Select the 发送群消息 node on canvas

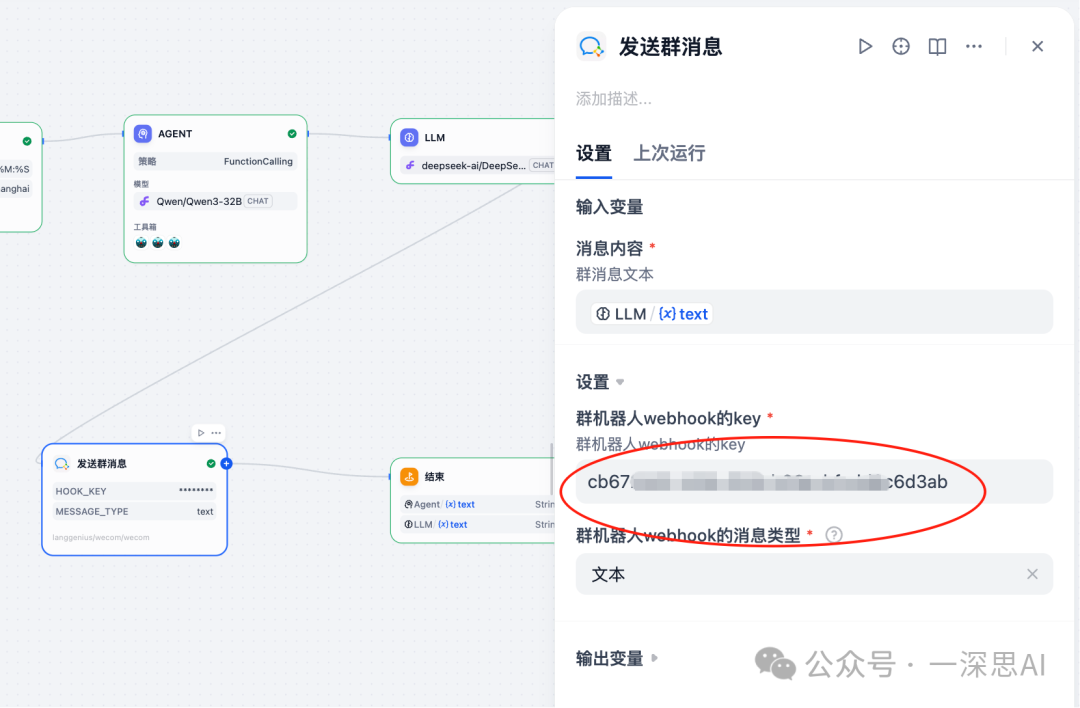(134, 499)
